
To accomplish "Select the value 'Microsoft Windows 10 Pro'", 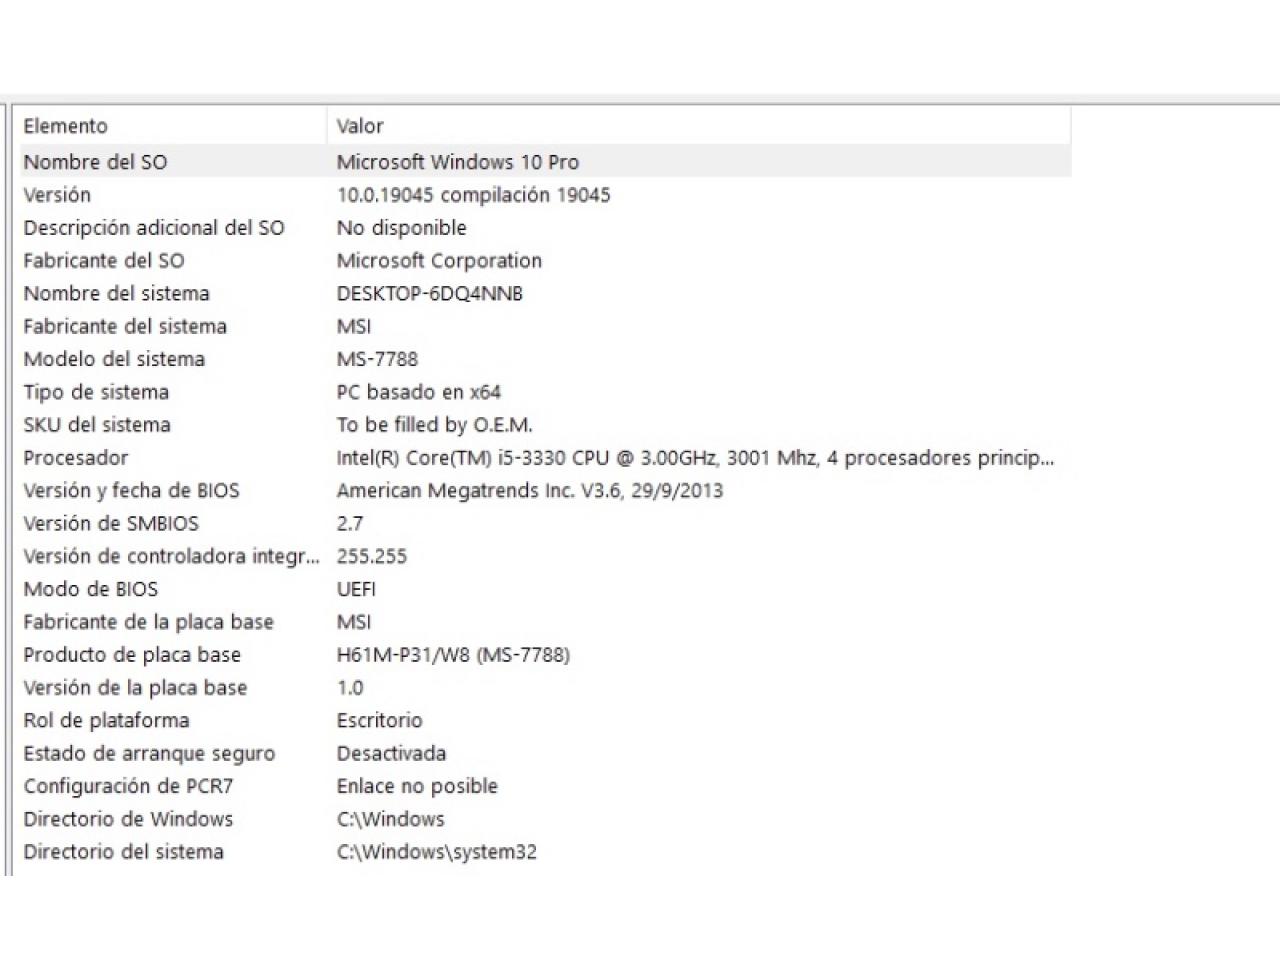I will tap(457, 162).
